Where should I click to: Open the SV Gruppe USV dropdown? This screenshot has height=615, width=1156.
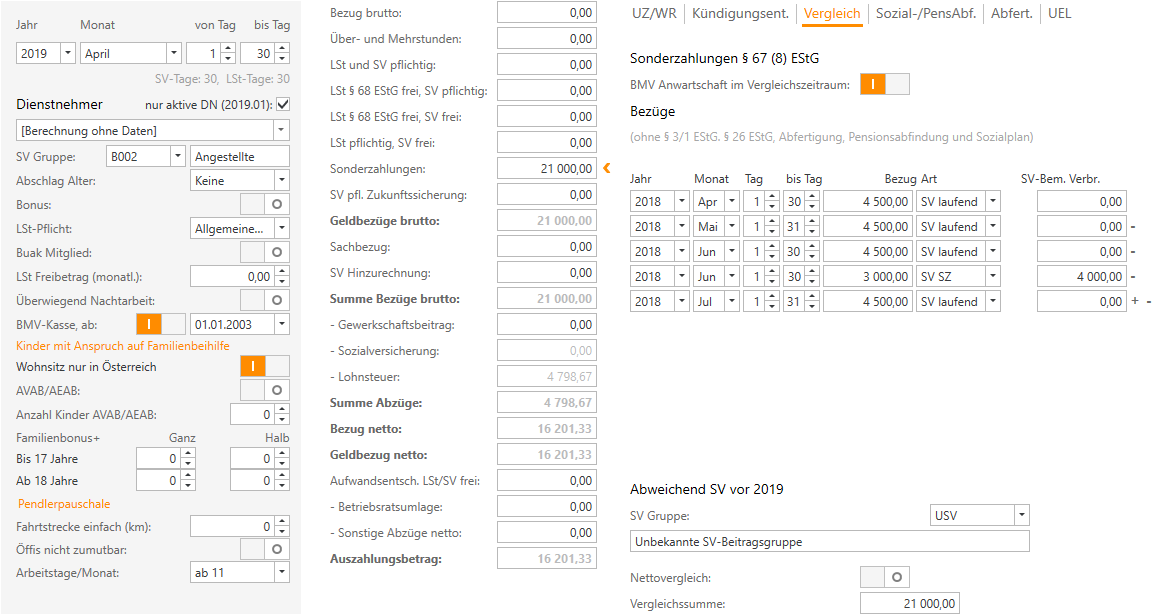[x=1022, y=515]
